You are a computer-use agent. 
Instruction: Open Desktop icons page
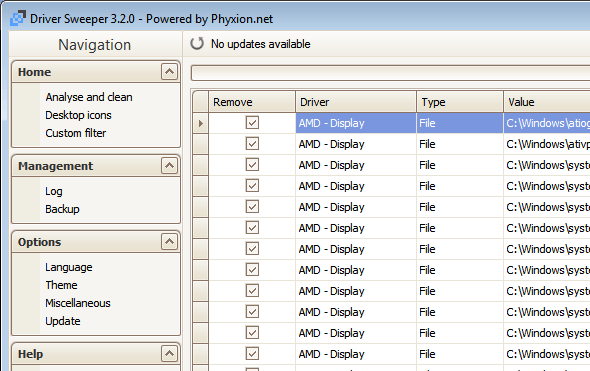tap(78, 115)
